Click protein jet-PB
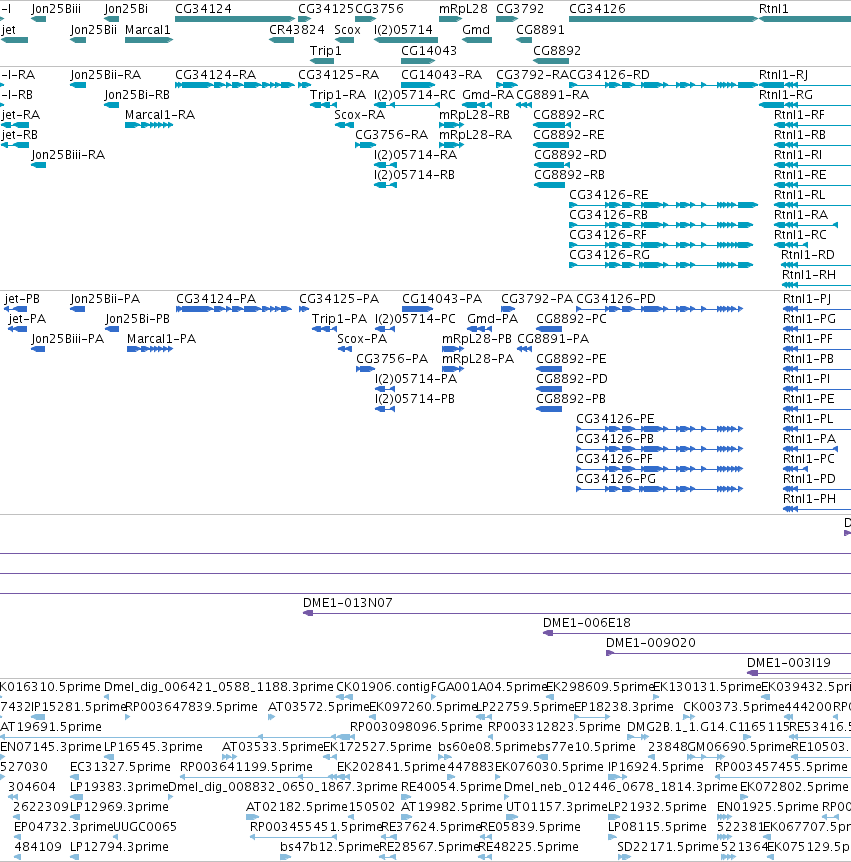This screenshot has width=851, height=862. tap(22, 299)
